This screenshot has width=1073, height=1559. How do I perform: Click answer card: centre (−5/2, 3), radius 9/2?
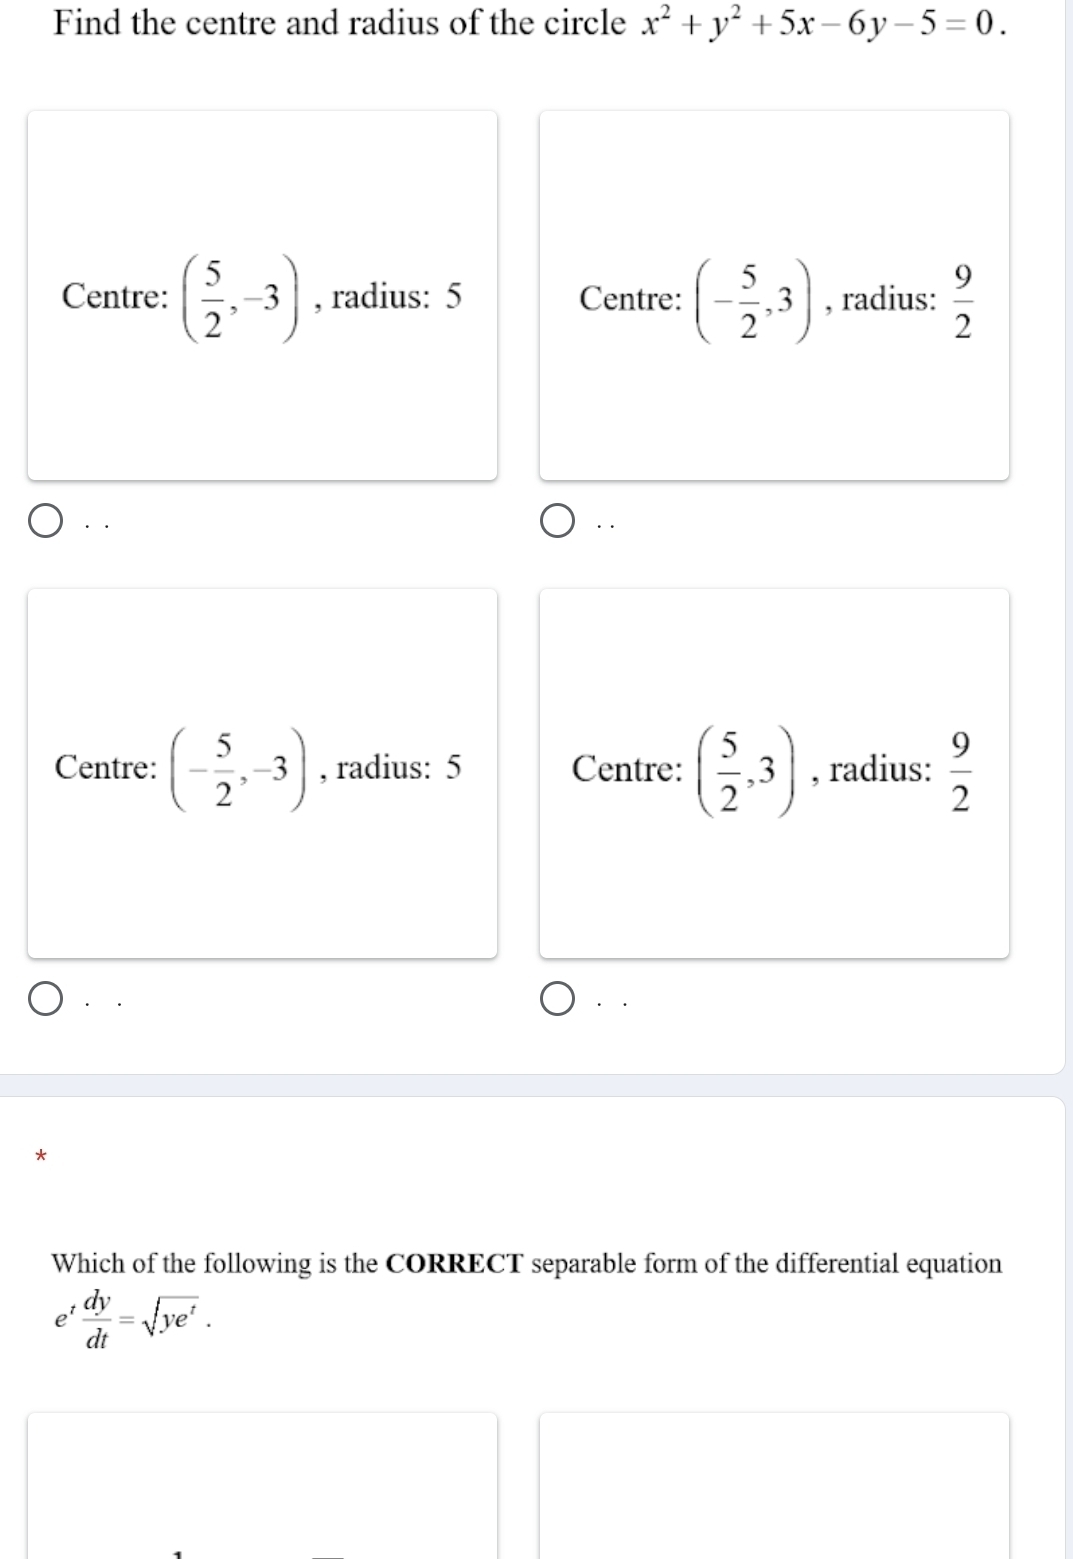coord(774,295)
